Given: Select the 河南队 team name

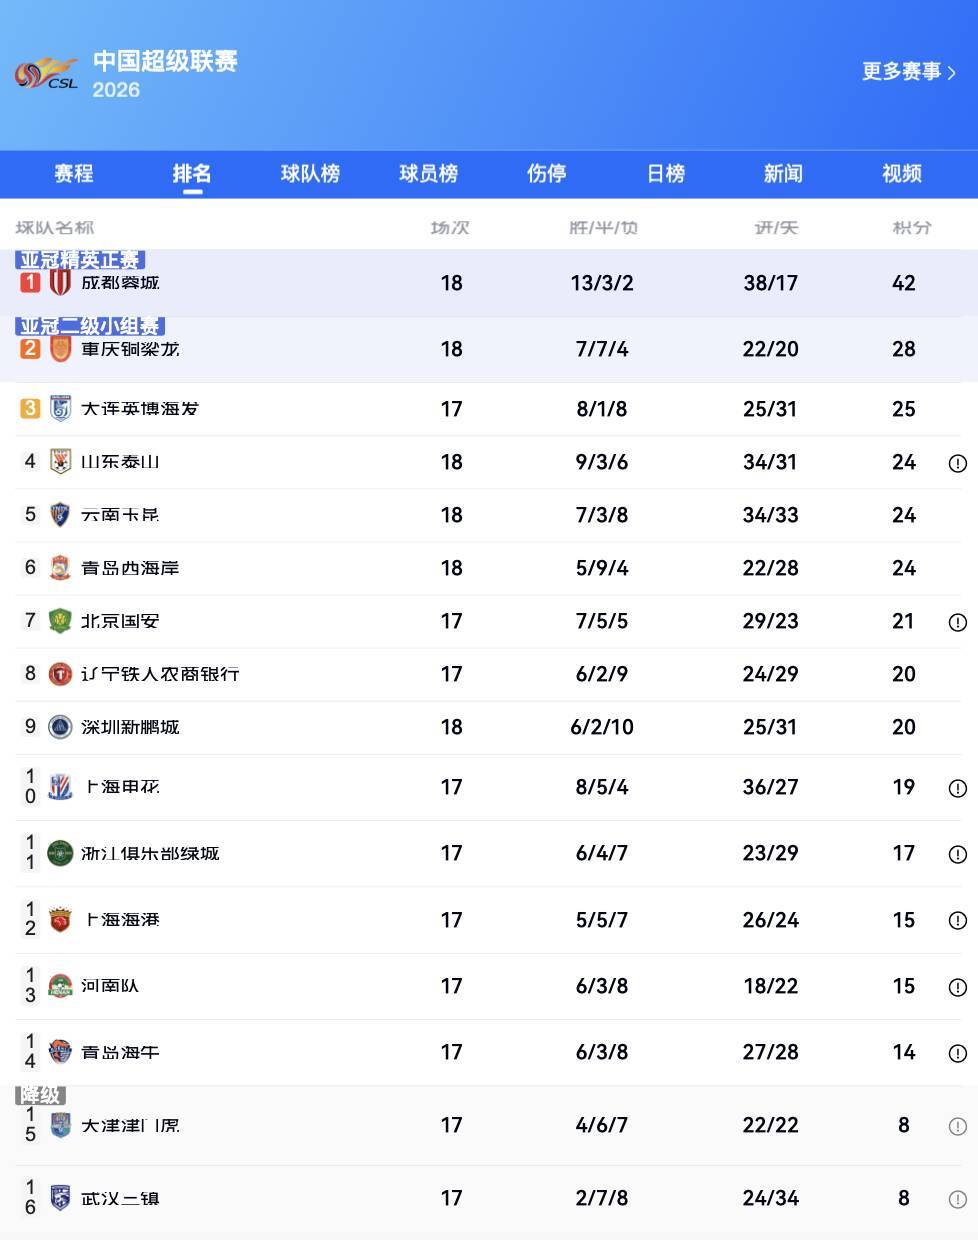Looking at the screenshot, I should 110,986.
